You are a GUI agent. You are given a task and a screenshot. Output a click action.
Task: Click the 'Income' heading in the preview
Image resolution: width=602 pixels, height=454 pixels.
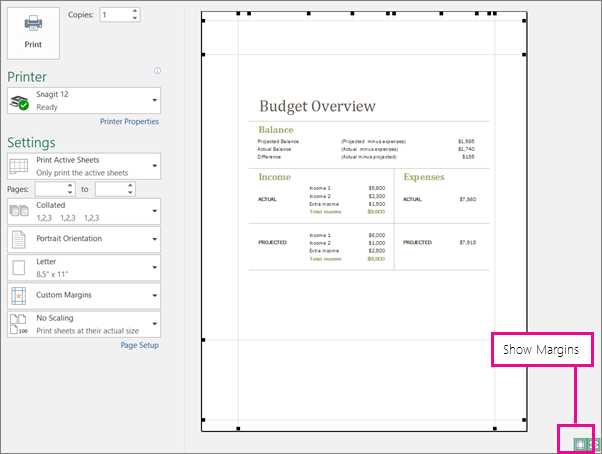point(275,177)
